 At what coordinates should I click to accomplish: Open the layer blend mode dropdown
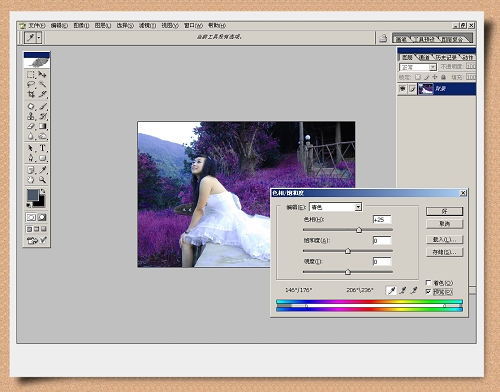click(432, 67)
